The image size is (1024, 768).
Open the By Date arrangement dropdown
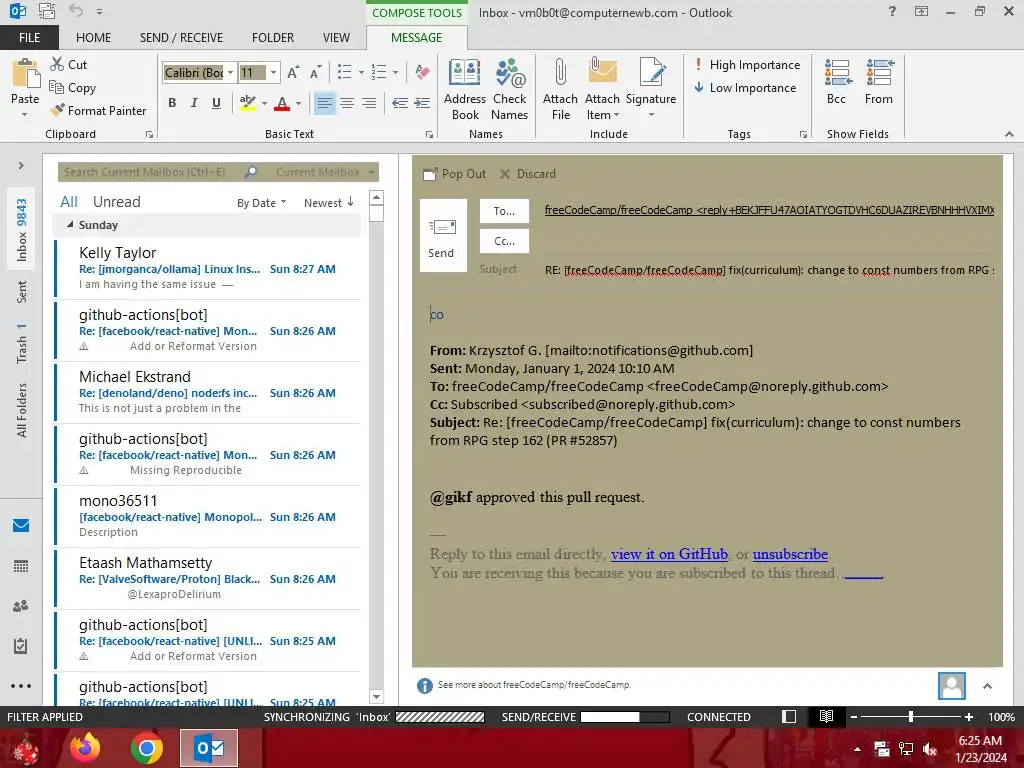pyautogui.click(x=261, y=203)
